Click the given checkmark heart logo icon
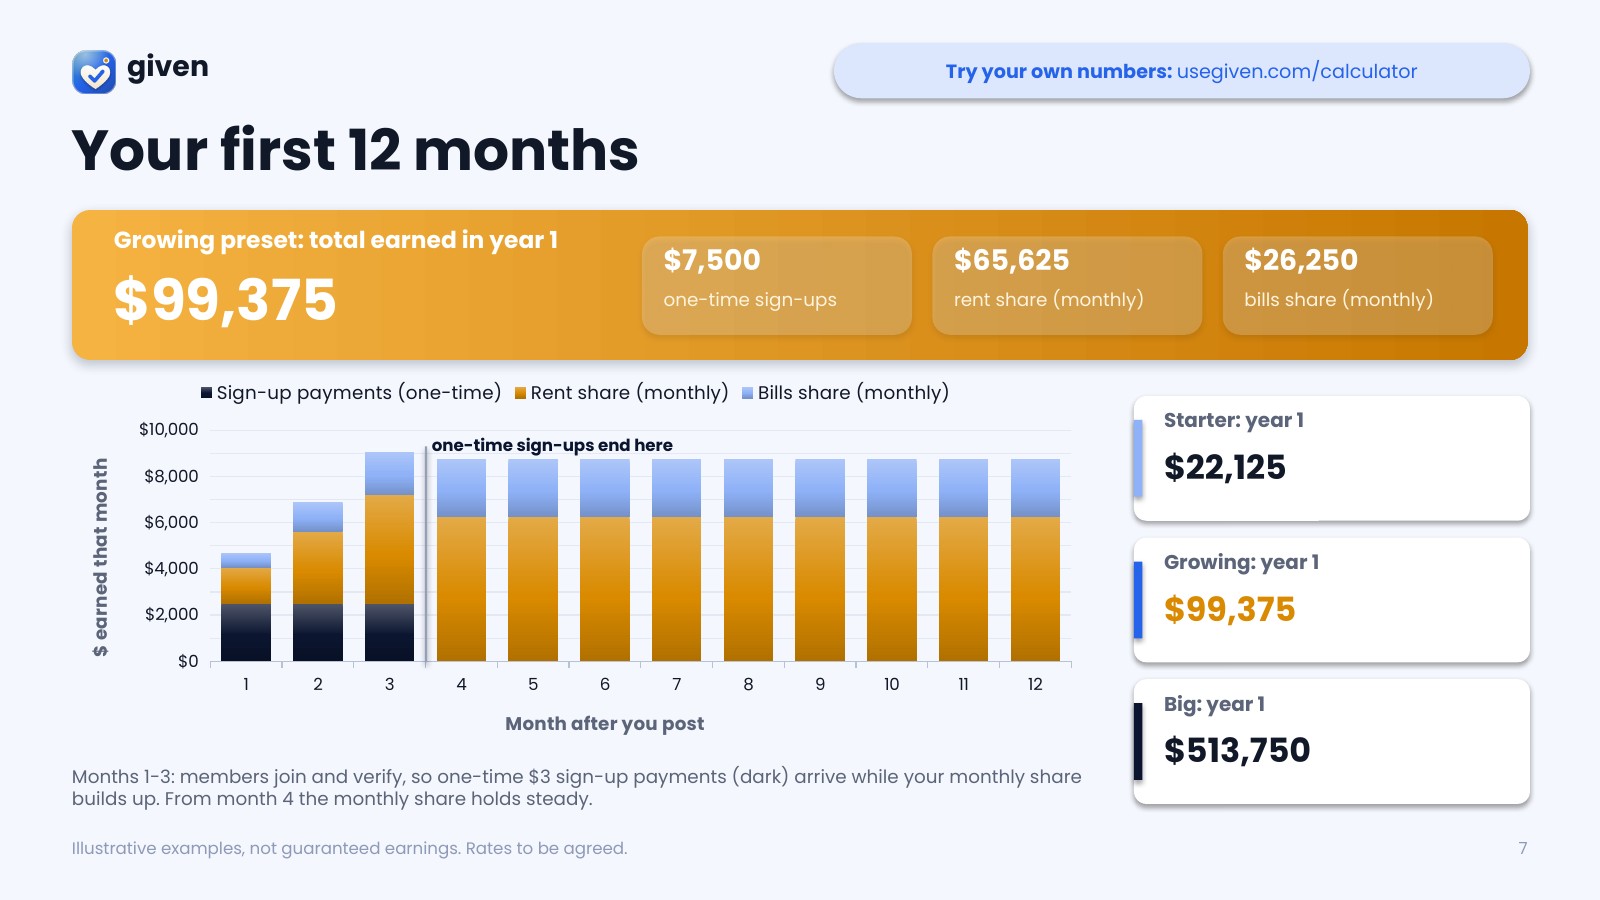The width and height of the screenshot is (1600, 900). (x=94, y=72)
